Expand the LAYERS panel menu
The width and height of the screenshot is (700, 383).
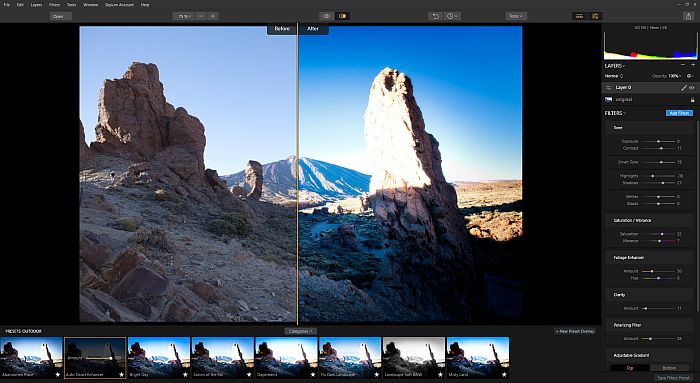615,66
